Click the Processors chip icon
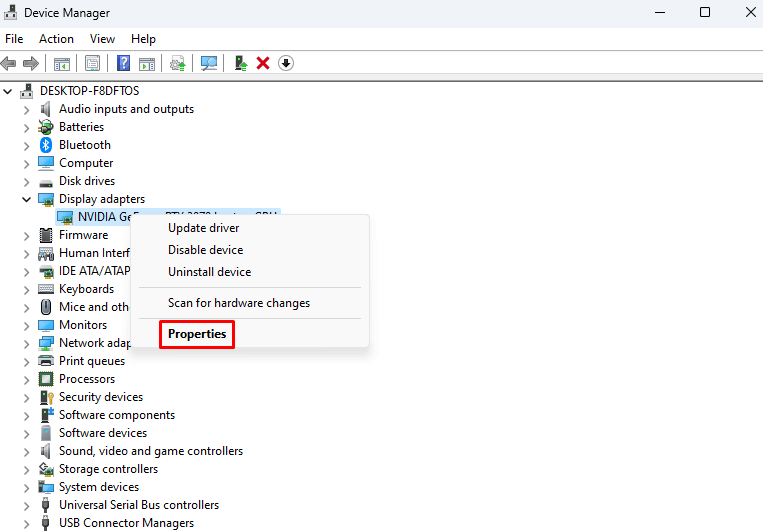The height and width of the screenshot is (532, 763). [x=46, y=379]
